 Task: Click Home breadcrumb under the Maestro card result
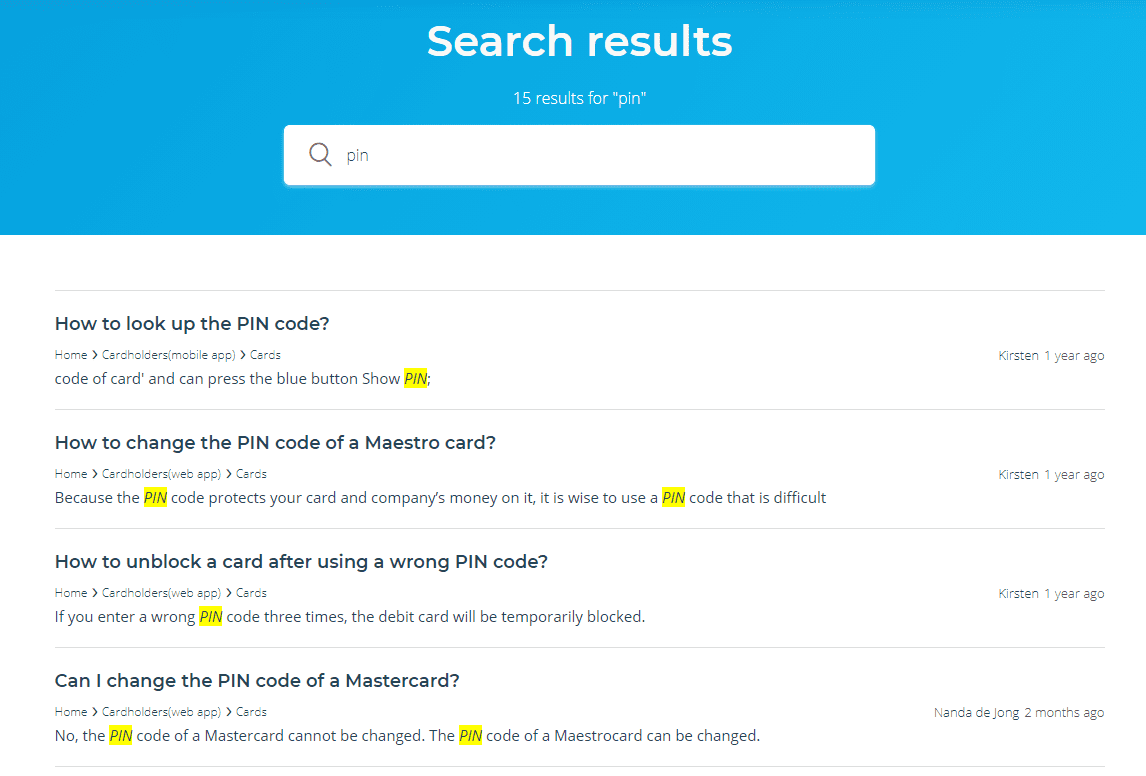pos(71,474)
